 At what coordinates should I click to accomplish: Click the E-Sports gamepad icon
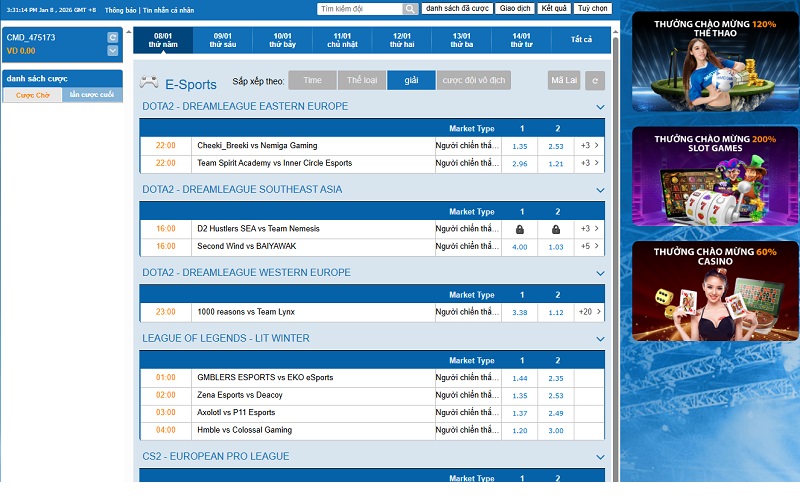point(148,83)
